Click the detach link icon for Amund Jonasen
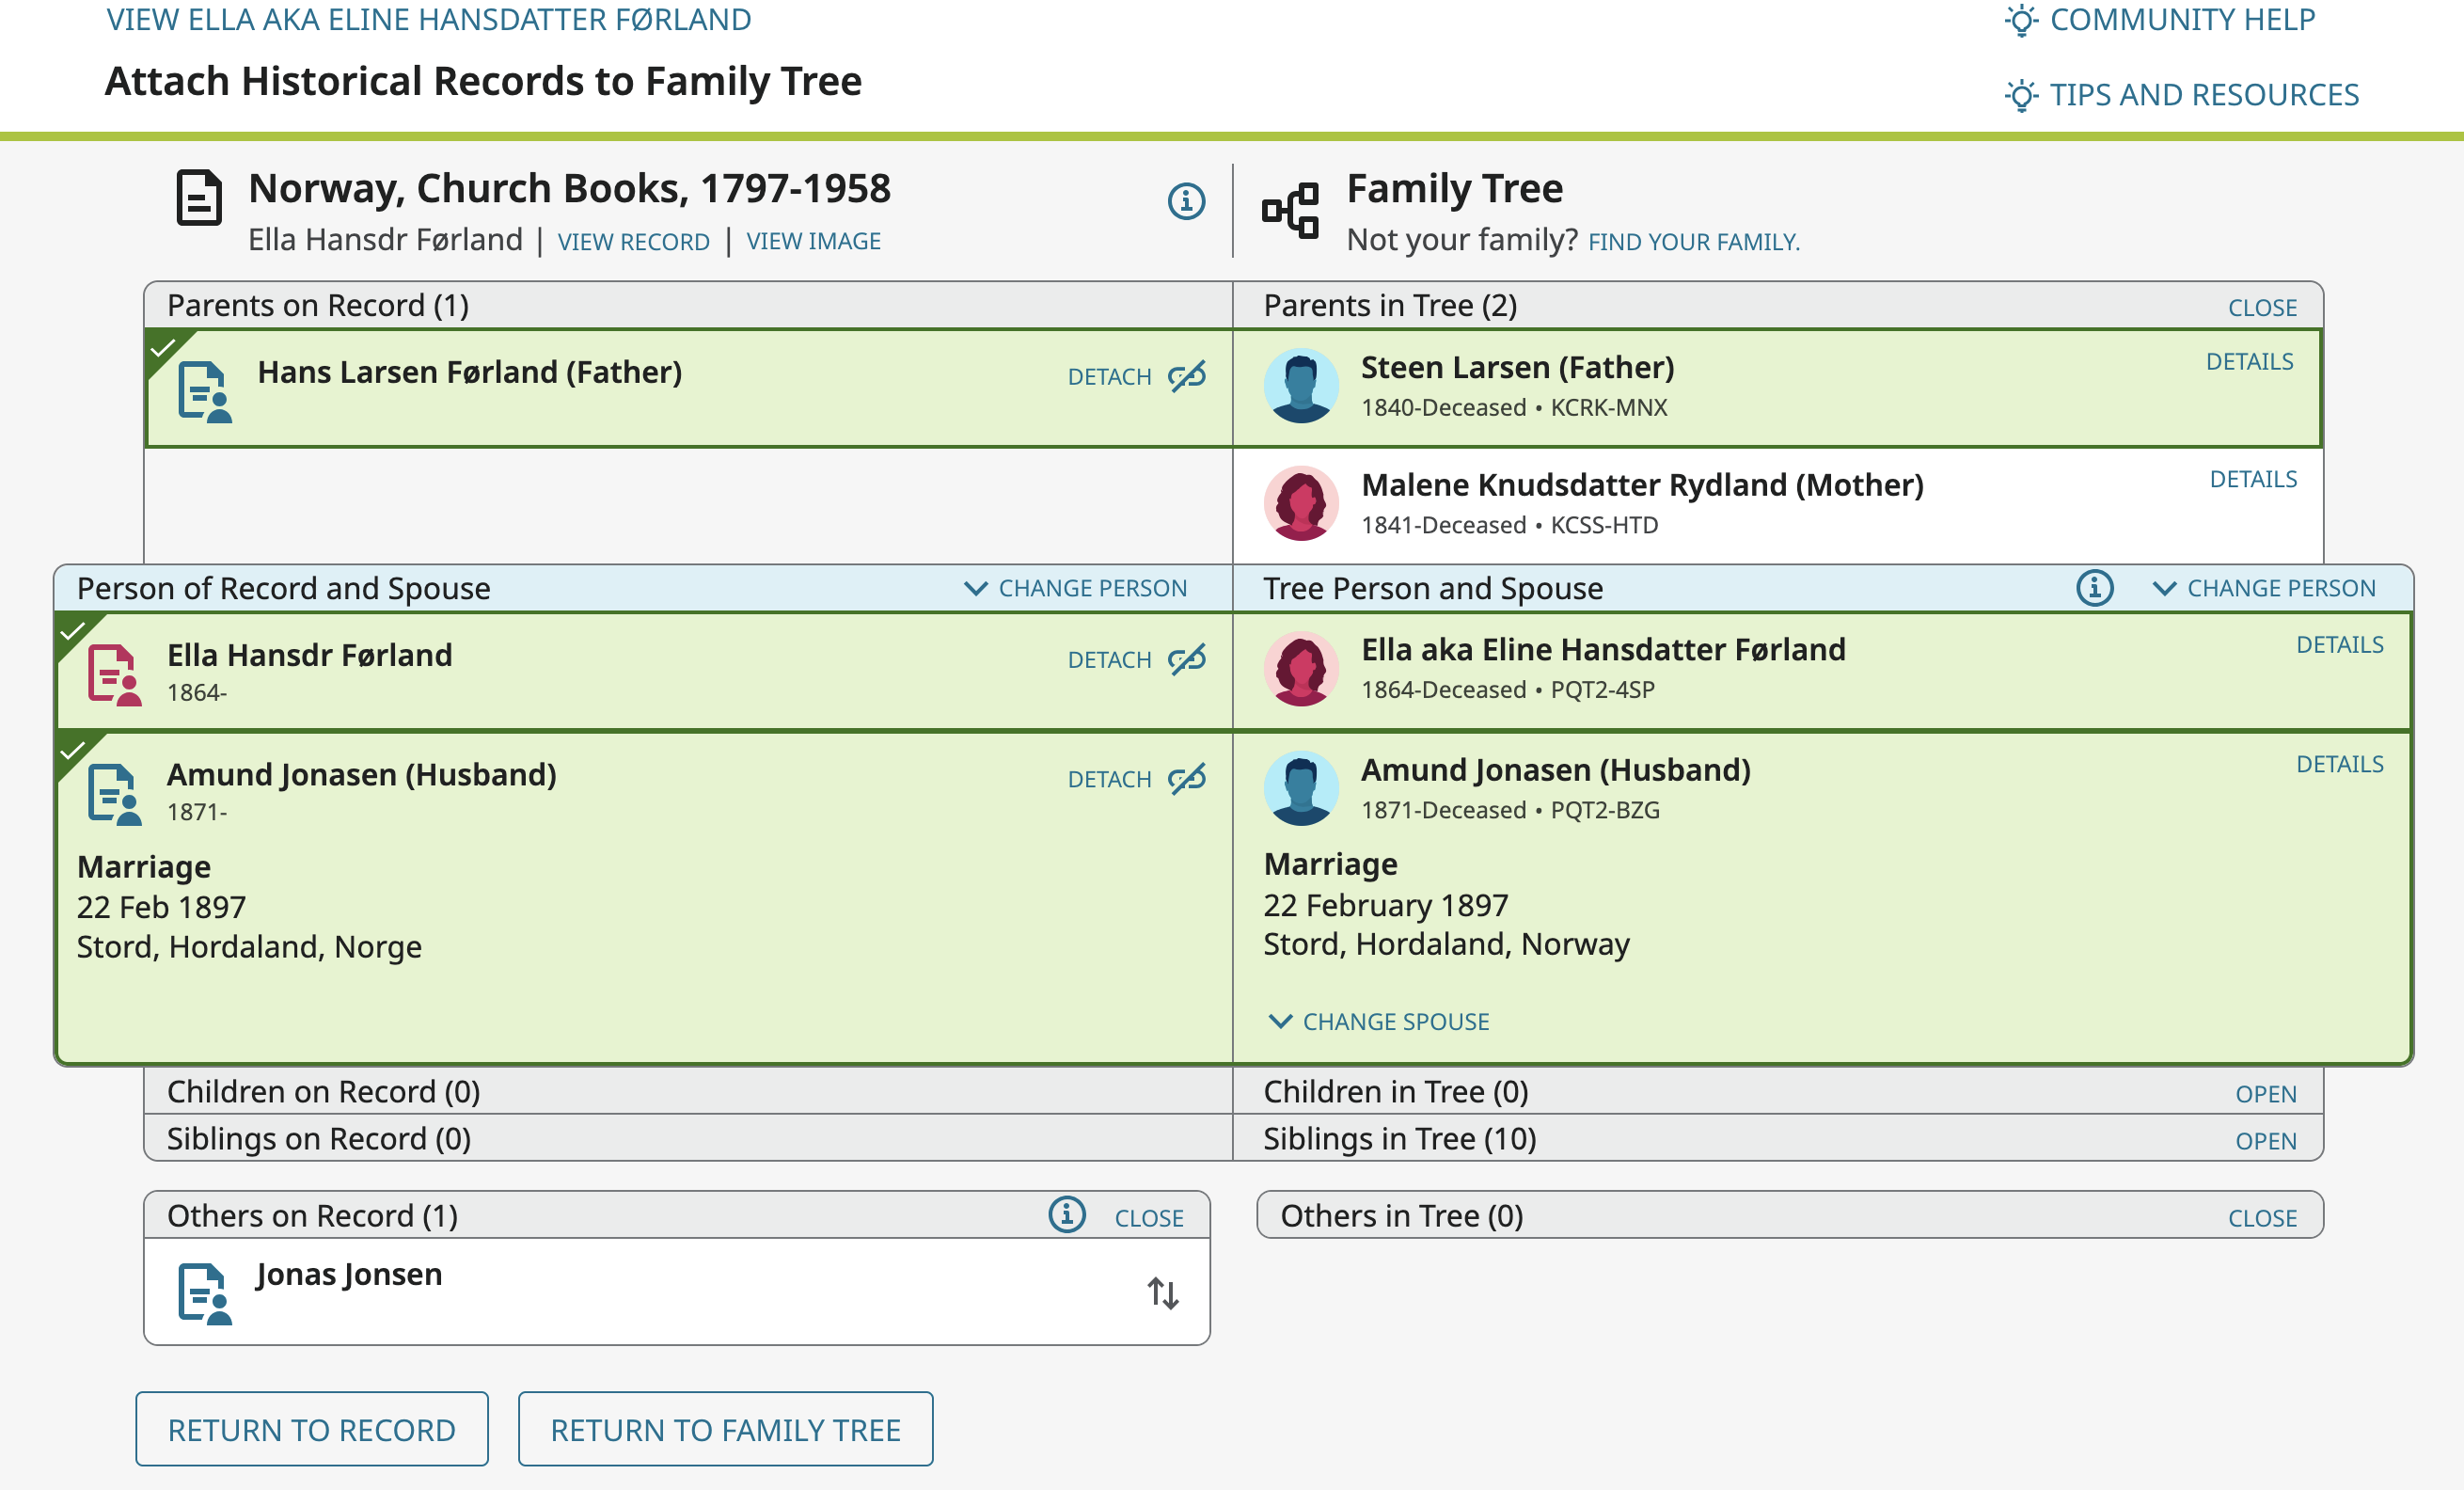This screenshot has height=1490, width=2464. (1187, 778)
